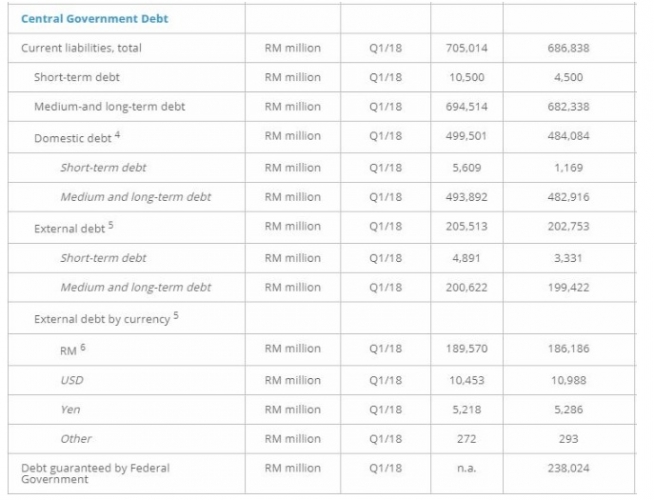
Task: Click footnote 4 beside Domestic debt
Action: [117, 135]
